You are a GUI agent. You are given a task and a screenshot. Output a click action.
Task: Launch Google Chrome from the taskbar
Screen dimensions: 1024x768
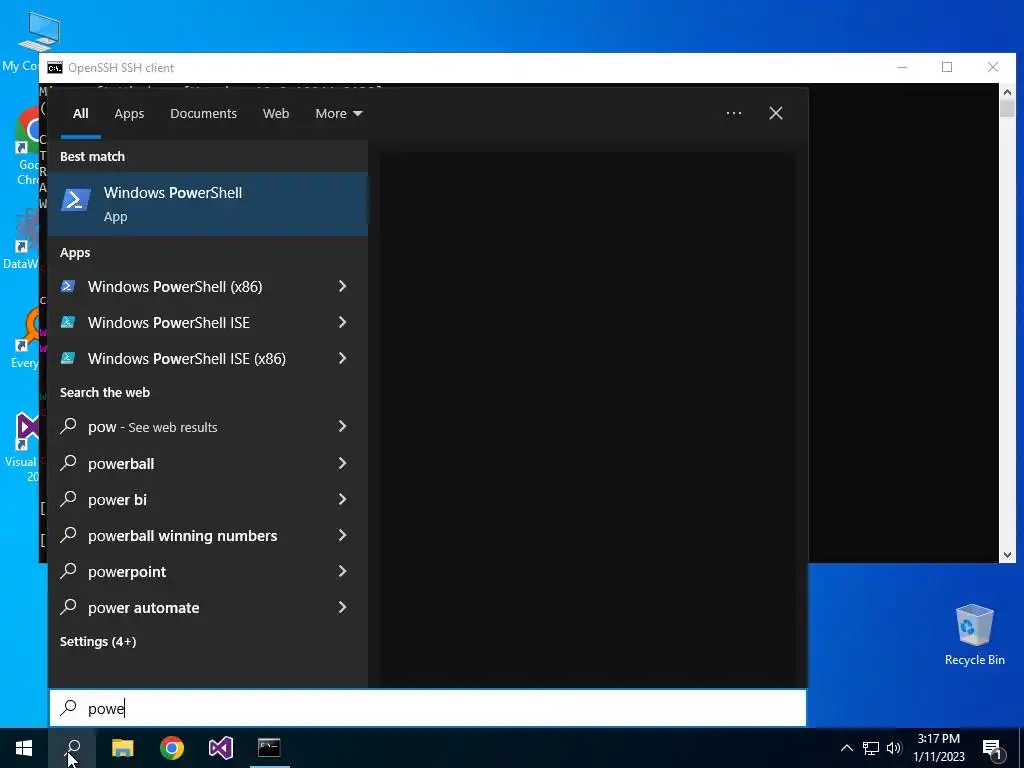pyautogui.click(x=172, y=748)
